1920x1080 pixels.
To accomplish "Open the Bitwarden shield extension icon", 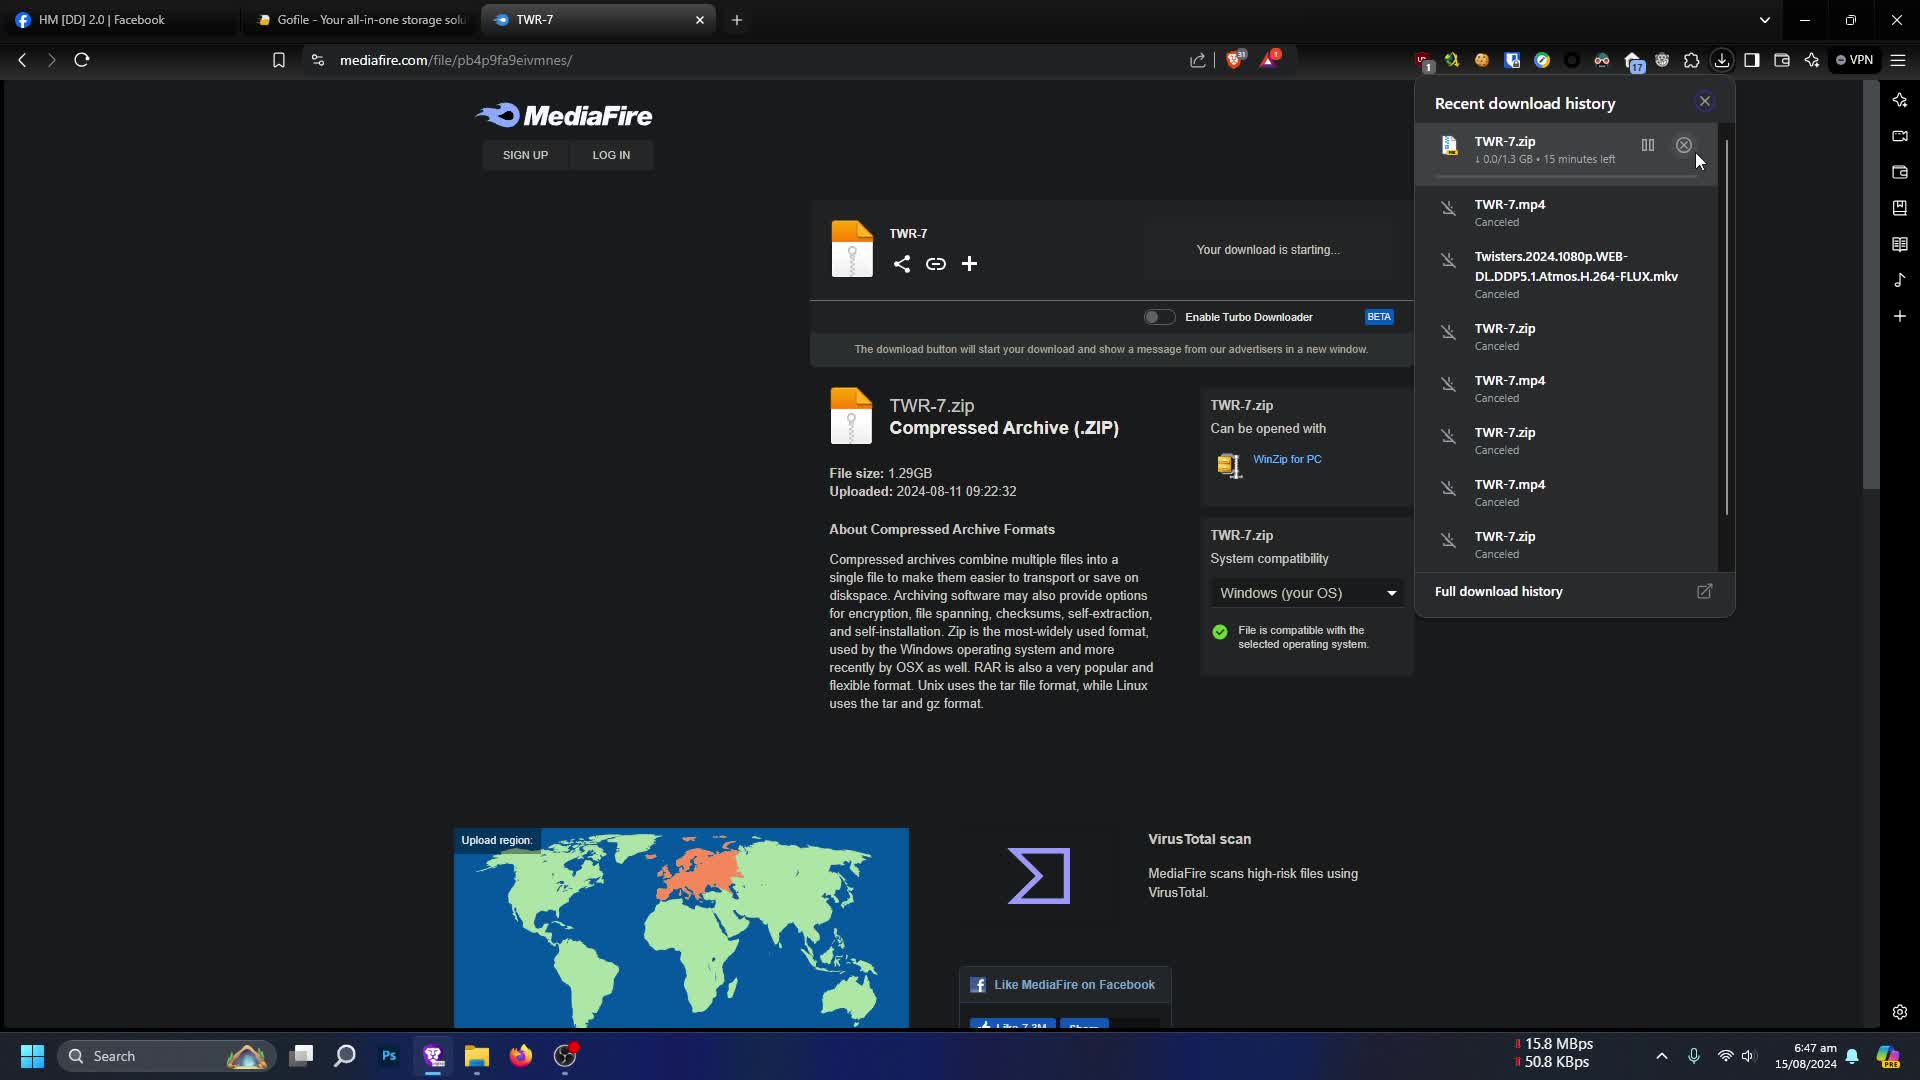I will (1512, 60).
